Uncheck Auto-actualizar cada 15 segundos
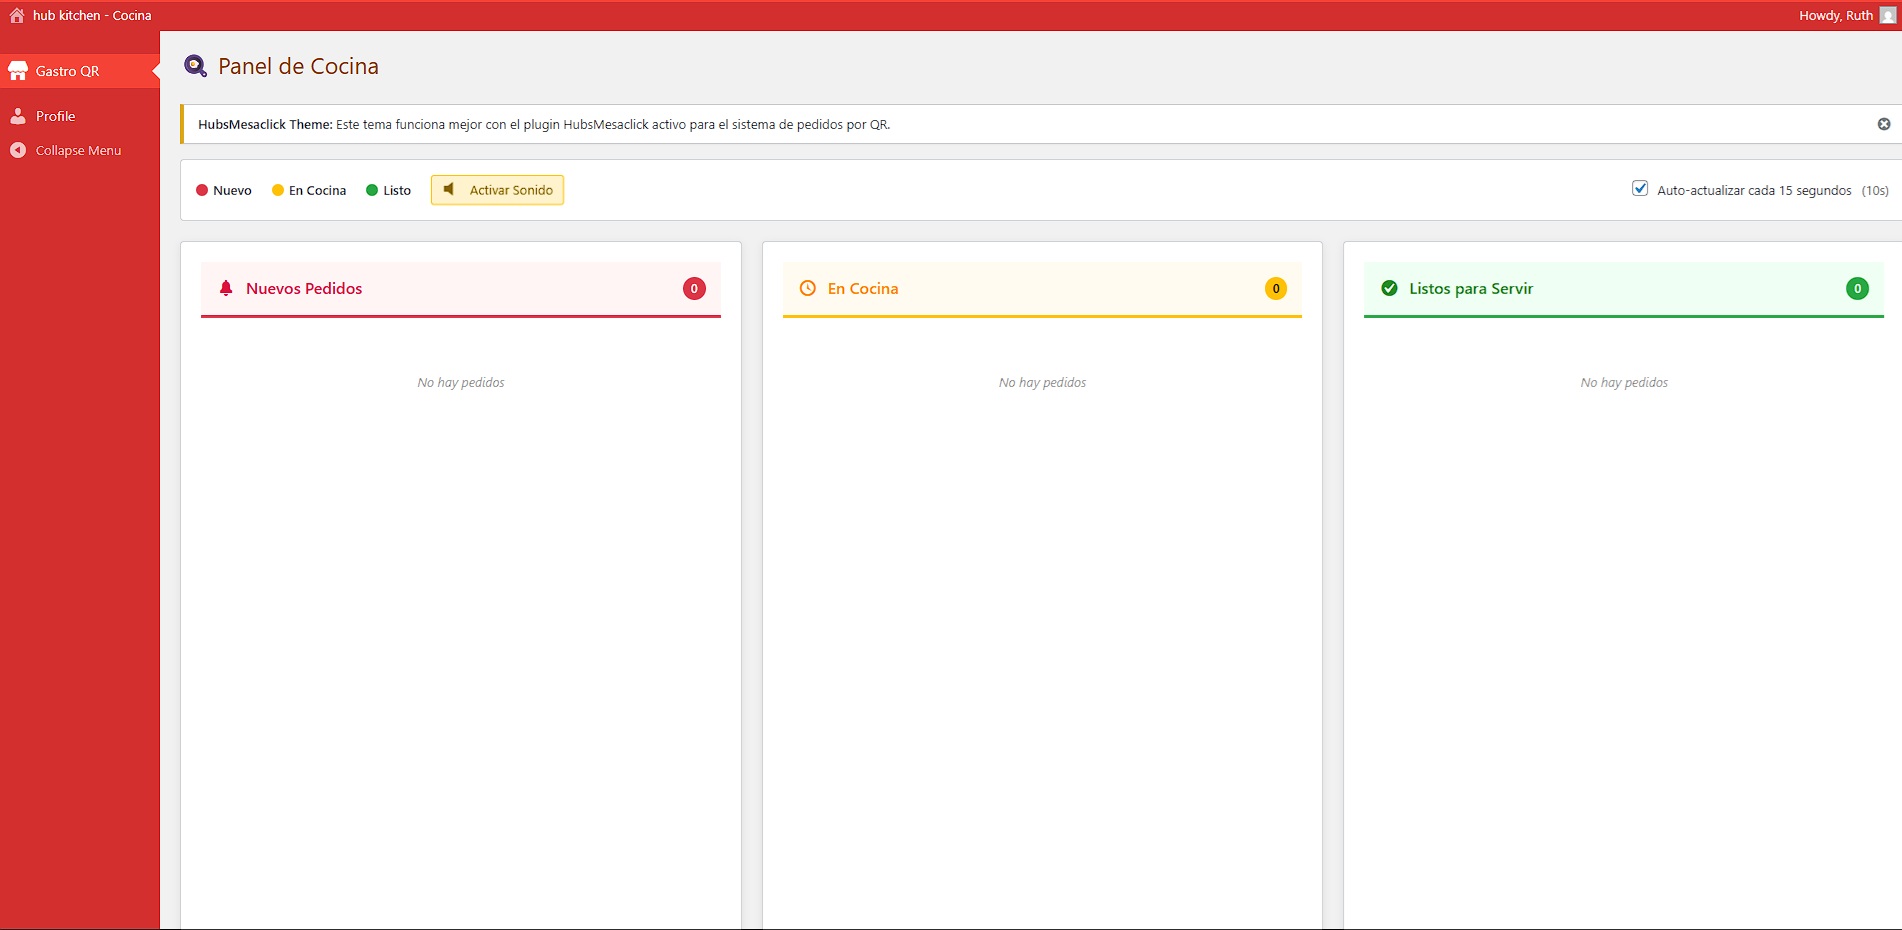 pyautogui.click(x=1638, y=187)
